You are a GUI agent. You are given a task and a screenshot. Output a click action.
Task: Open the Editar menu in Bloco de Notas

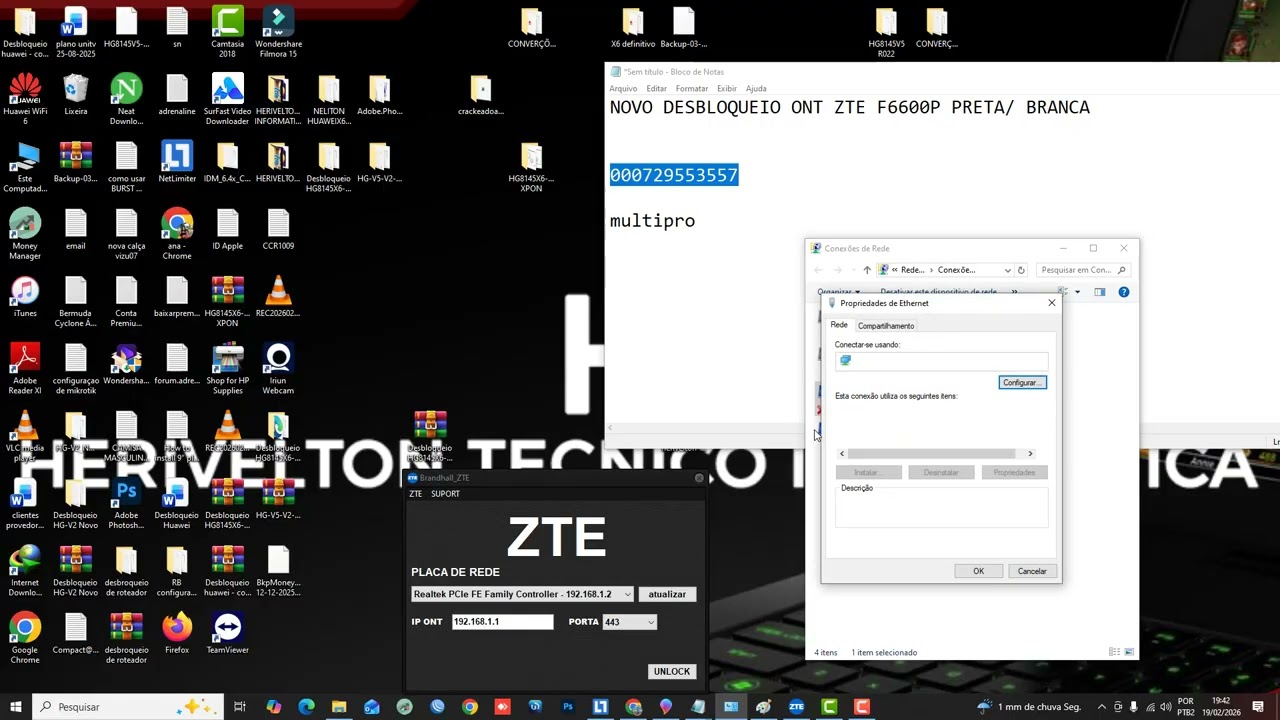[x=656, y=88]
